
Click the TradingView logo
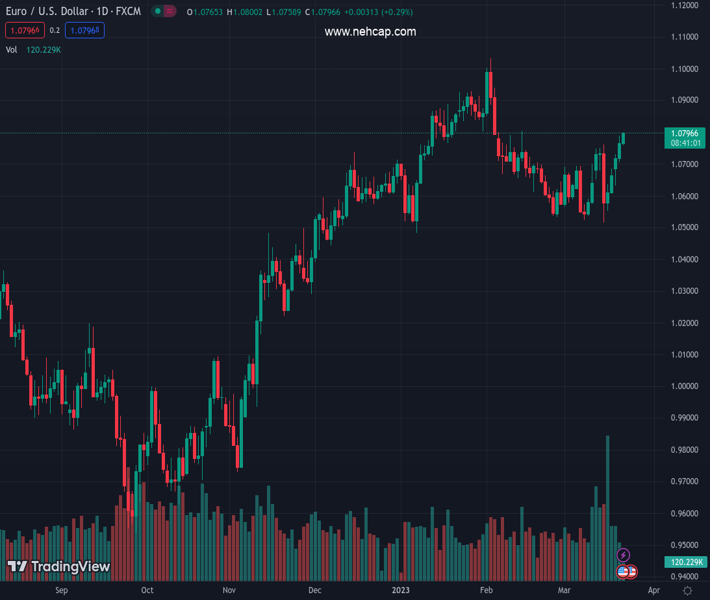(58, 567)
